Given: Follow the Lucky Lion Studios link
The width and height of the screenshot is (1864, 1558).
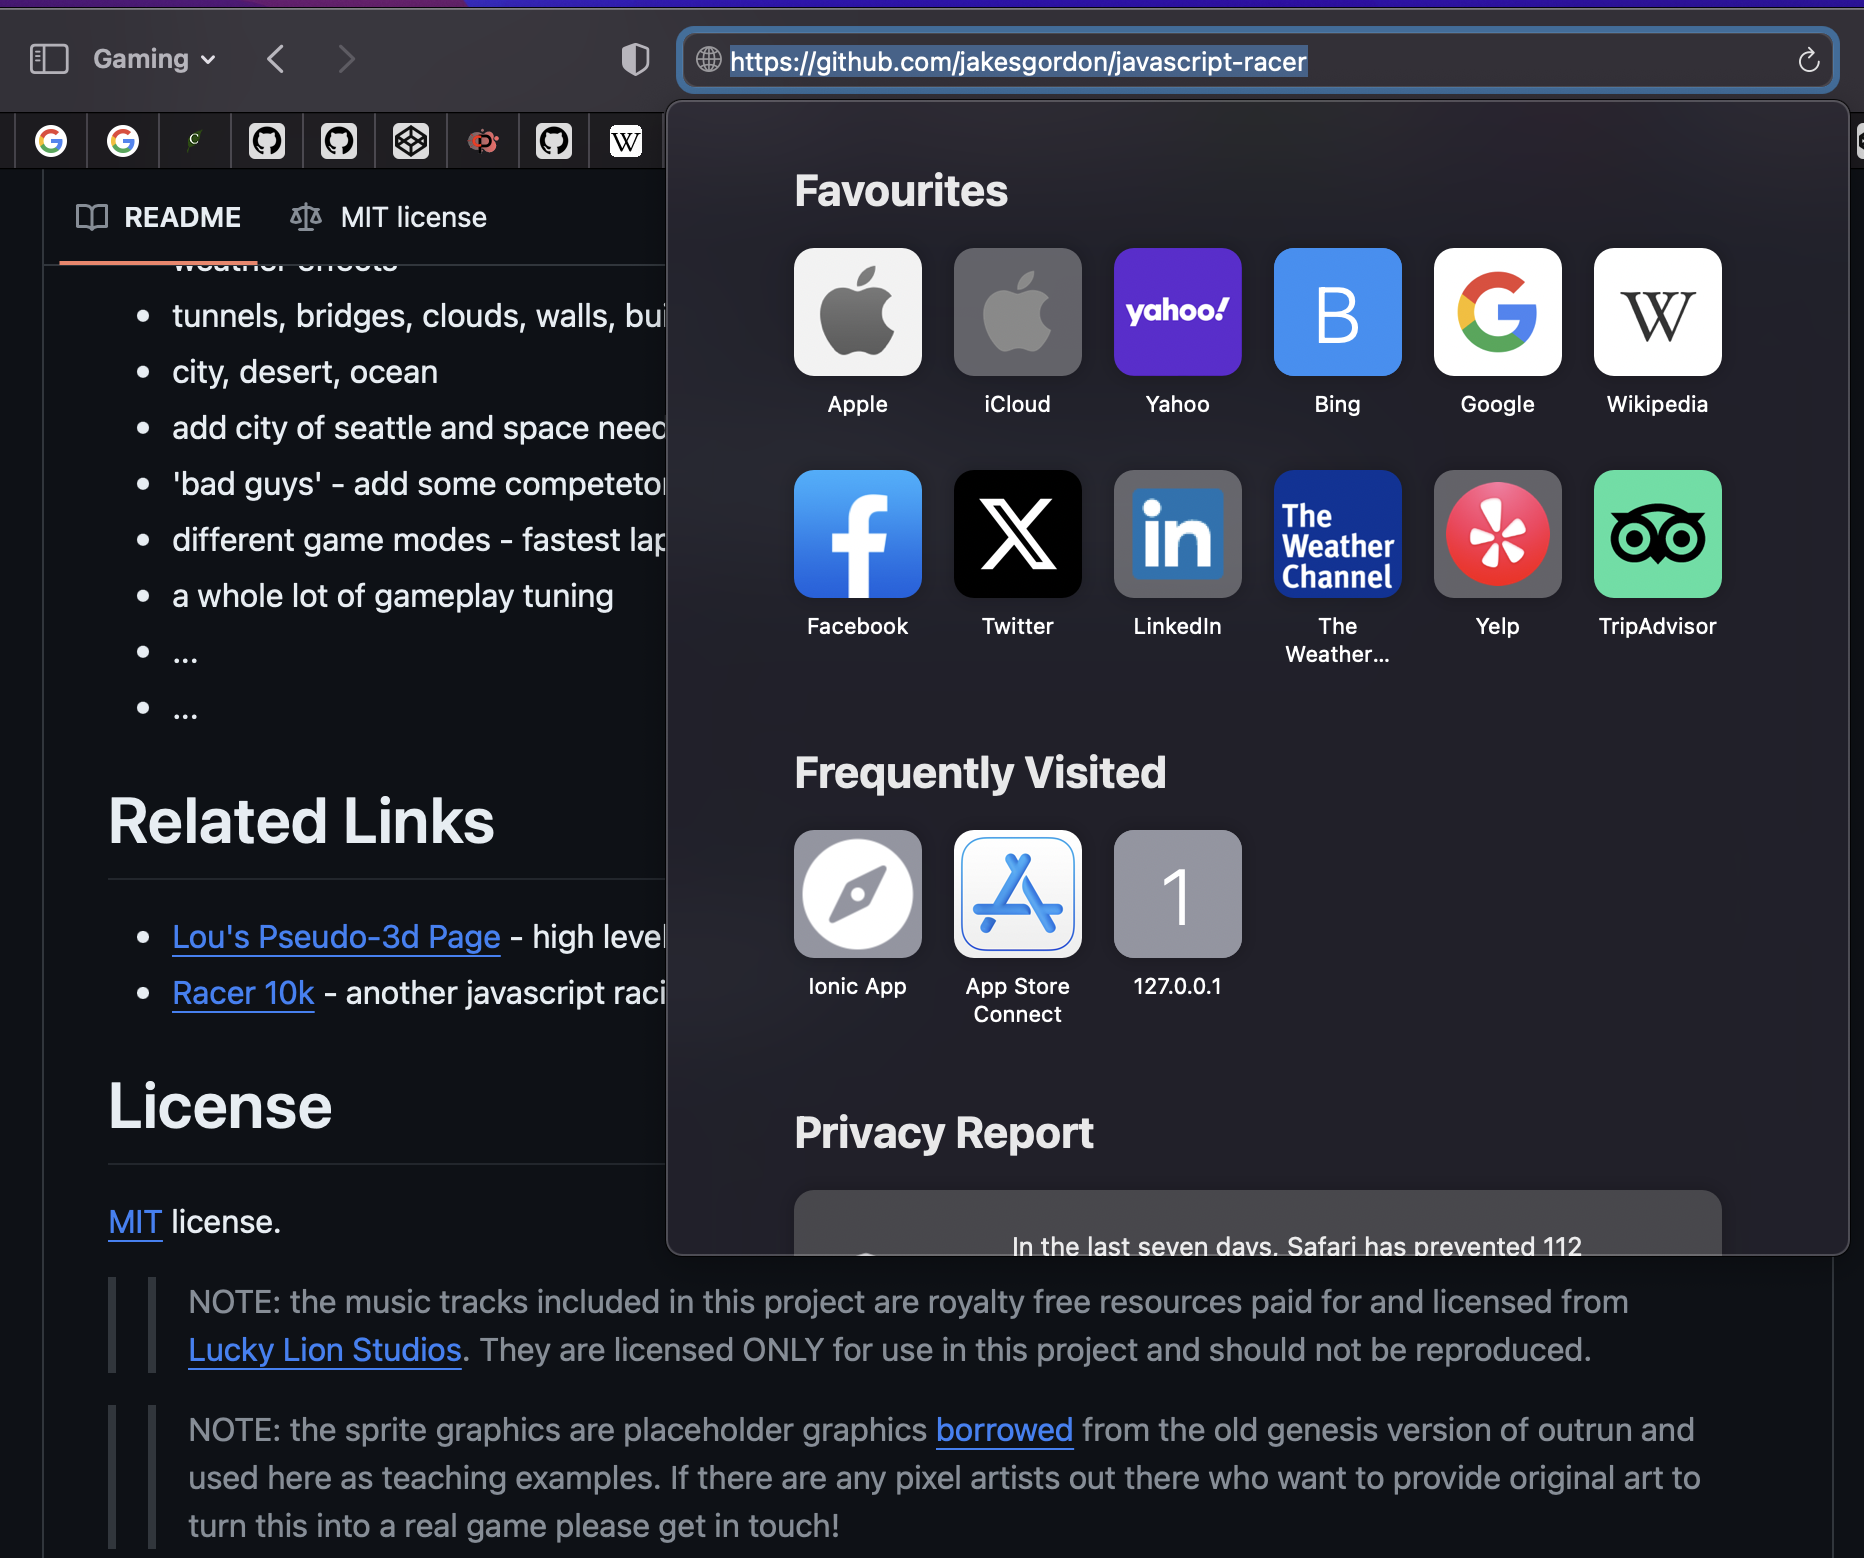Looking at the screenshot, I should click(x=325, y=1350).
